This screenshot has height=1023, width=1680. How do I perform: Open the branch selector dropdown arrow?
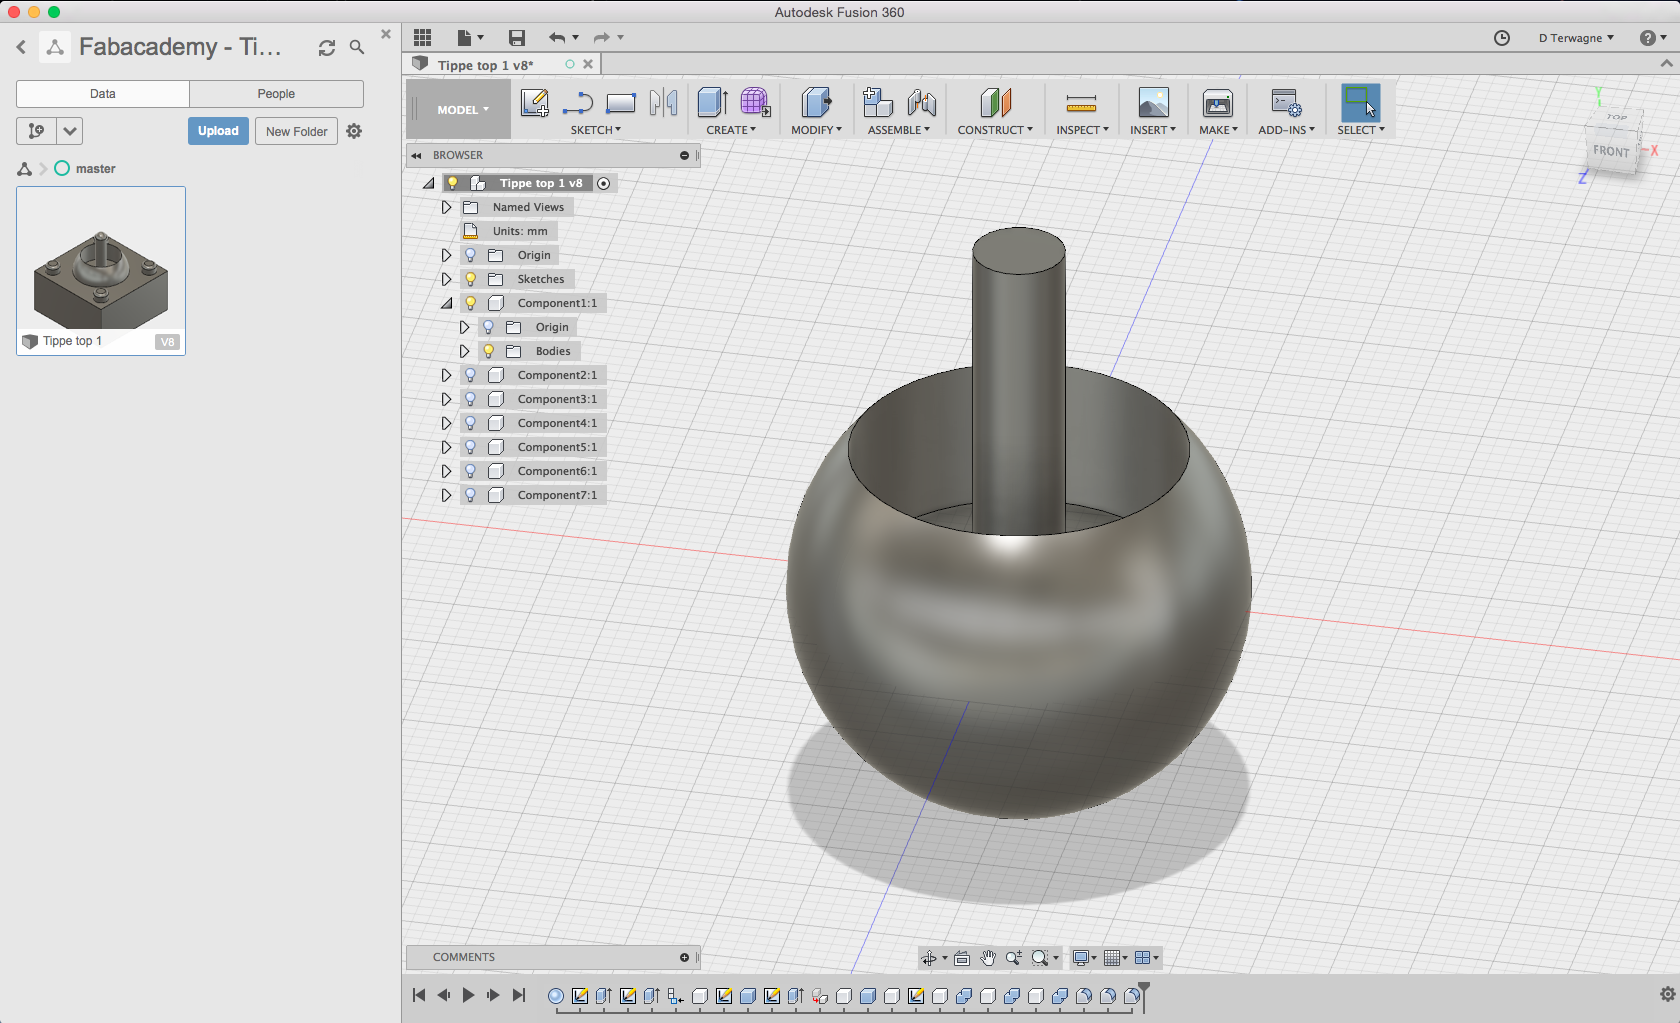click(x=69, y=131)
